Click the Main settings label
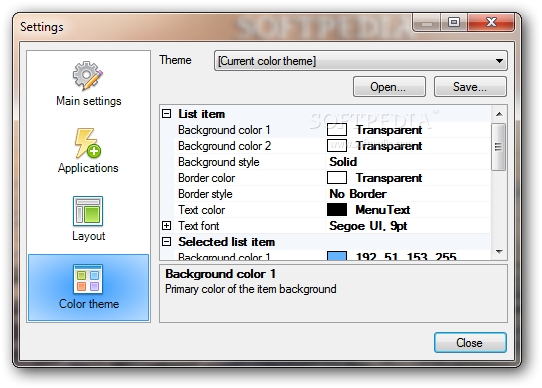 pos(88,101)
